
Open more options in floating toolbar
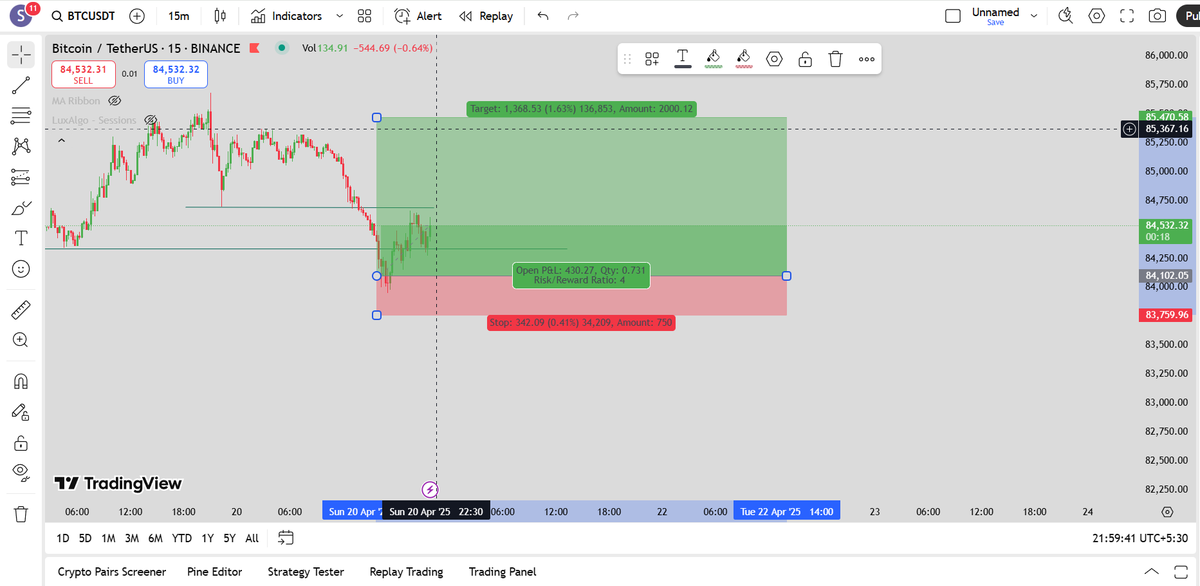866,59
